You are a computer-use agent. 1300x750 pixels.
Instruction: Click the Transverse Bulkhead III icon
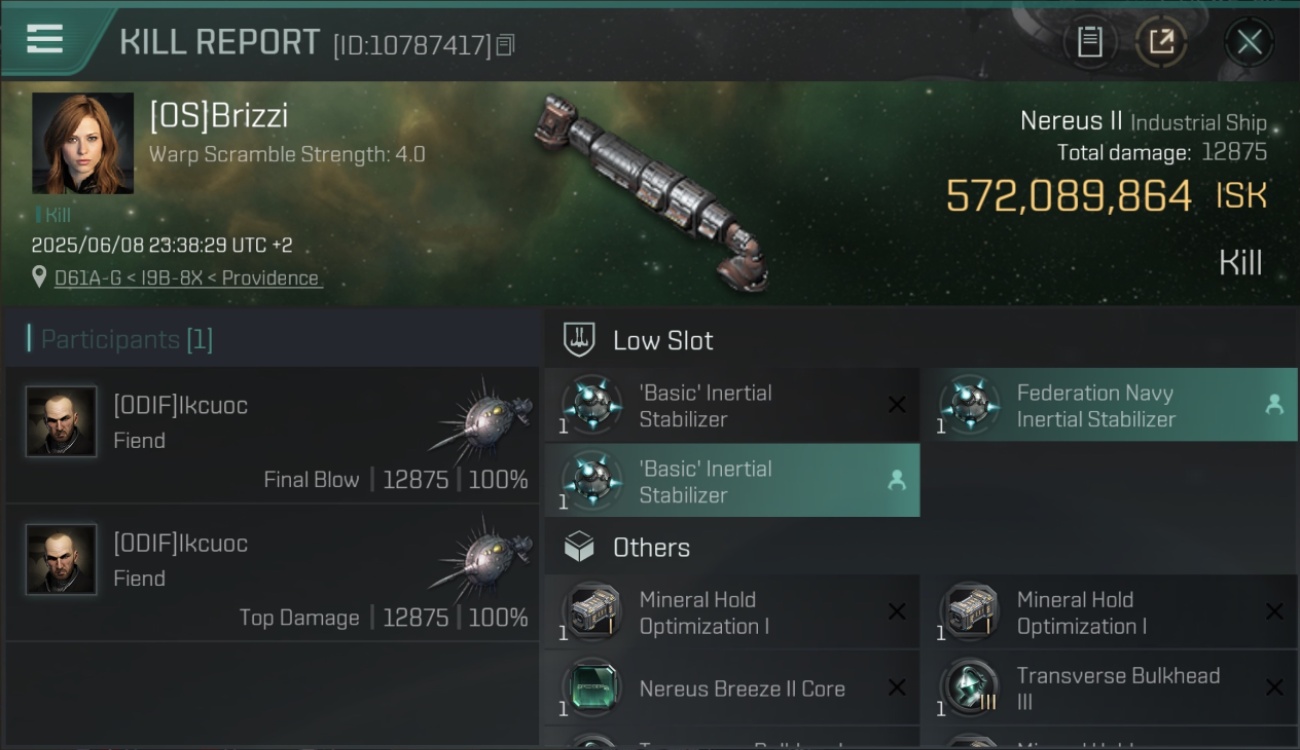pyautogui.click(x=969, y=688)
